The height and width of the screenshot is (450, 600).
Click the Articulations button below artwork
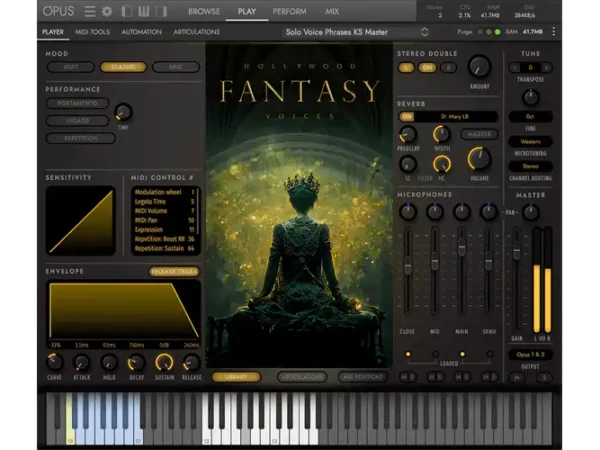(x=302, y=377)
